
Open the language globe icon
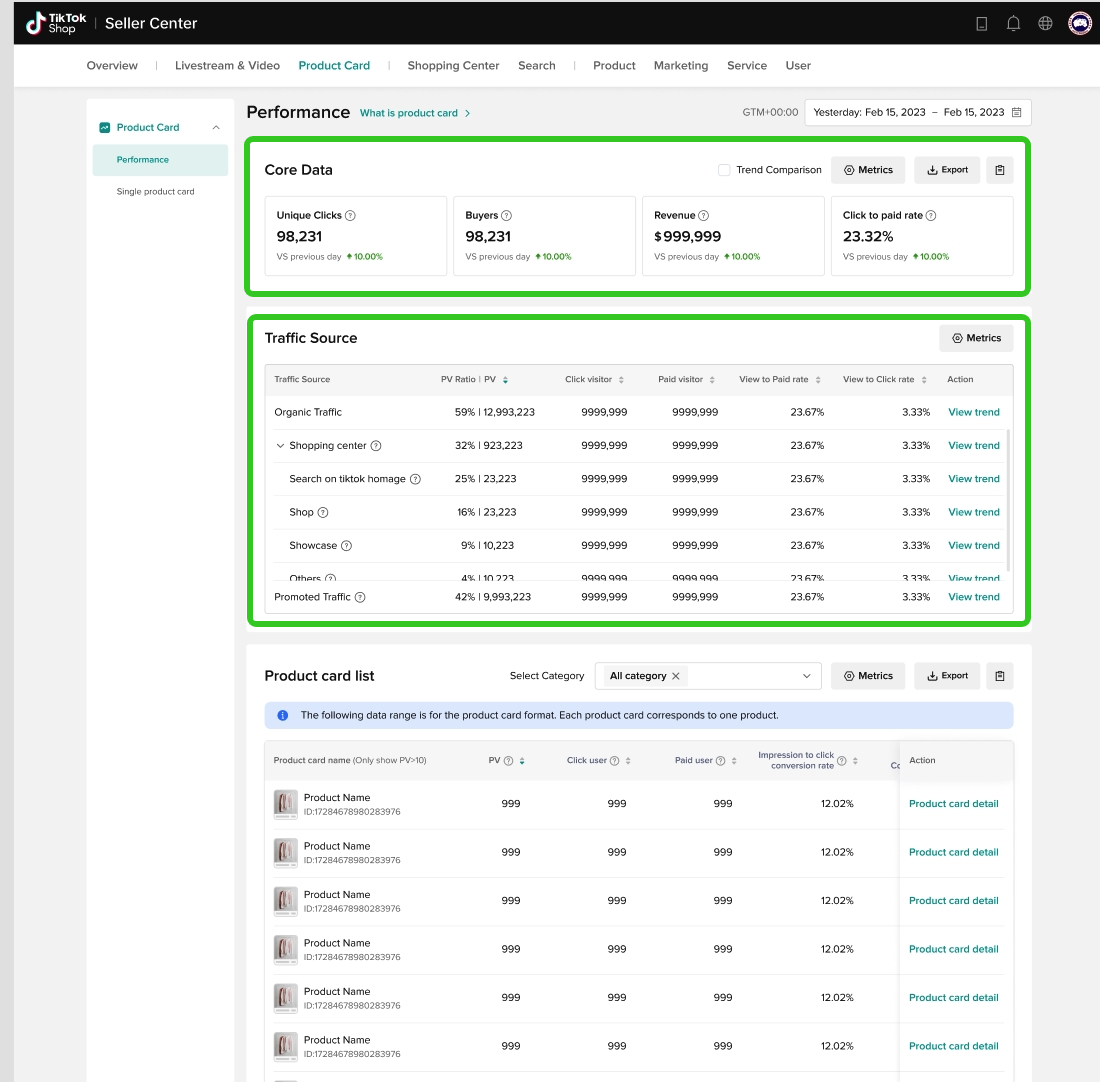point(1045,23)
